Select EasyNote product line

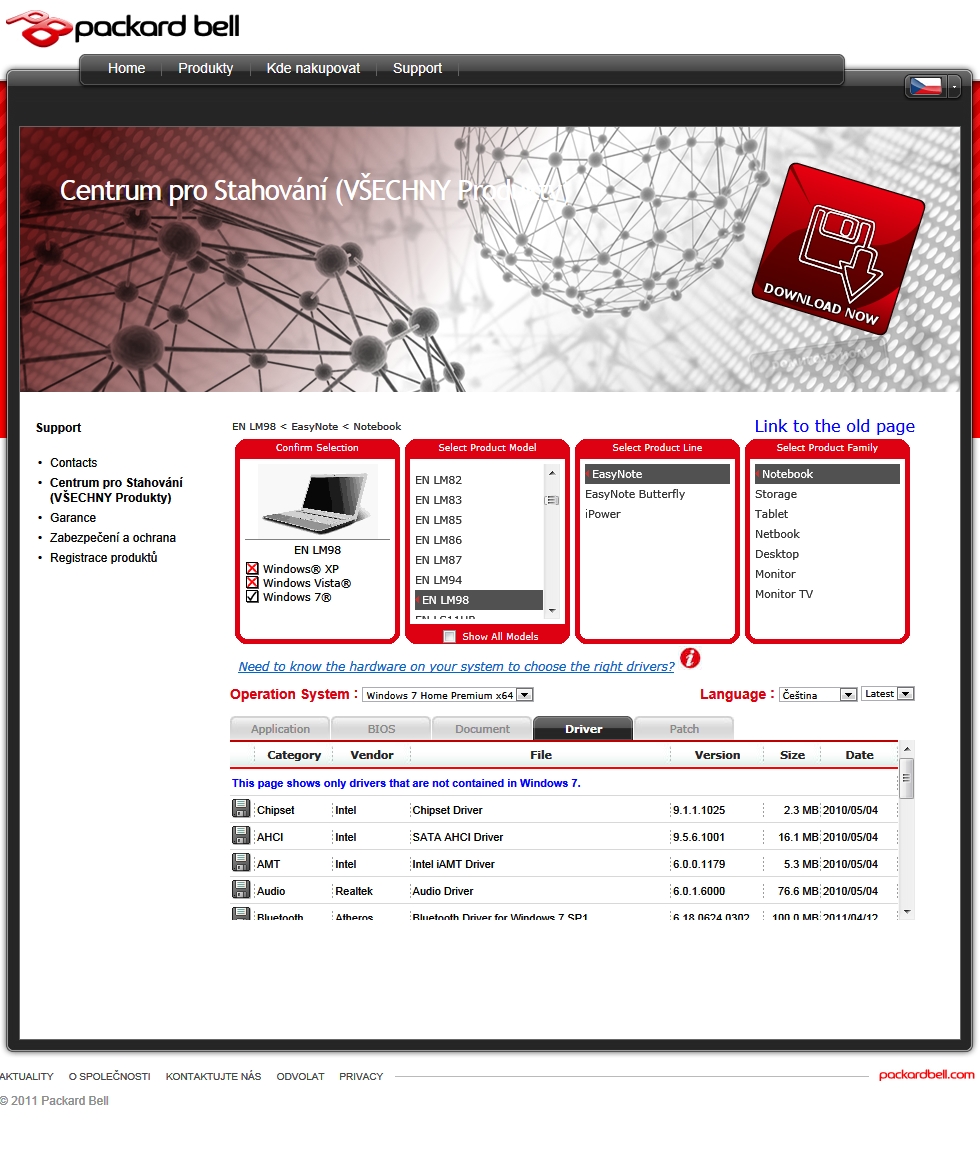[657, 474]
